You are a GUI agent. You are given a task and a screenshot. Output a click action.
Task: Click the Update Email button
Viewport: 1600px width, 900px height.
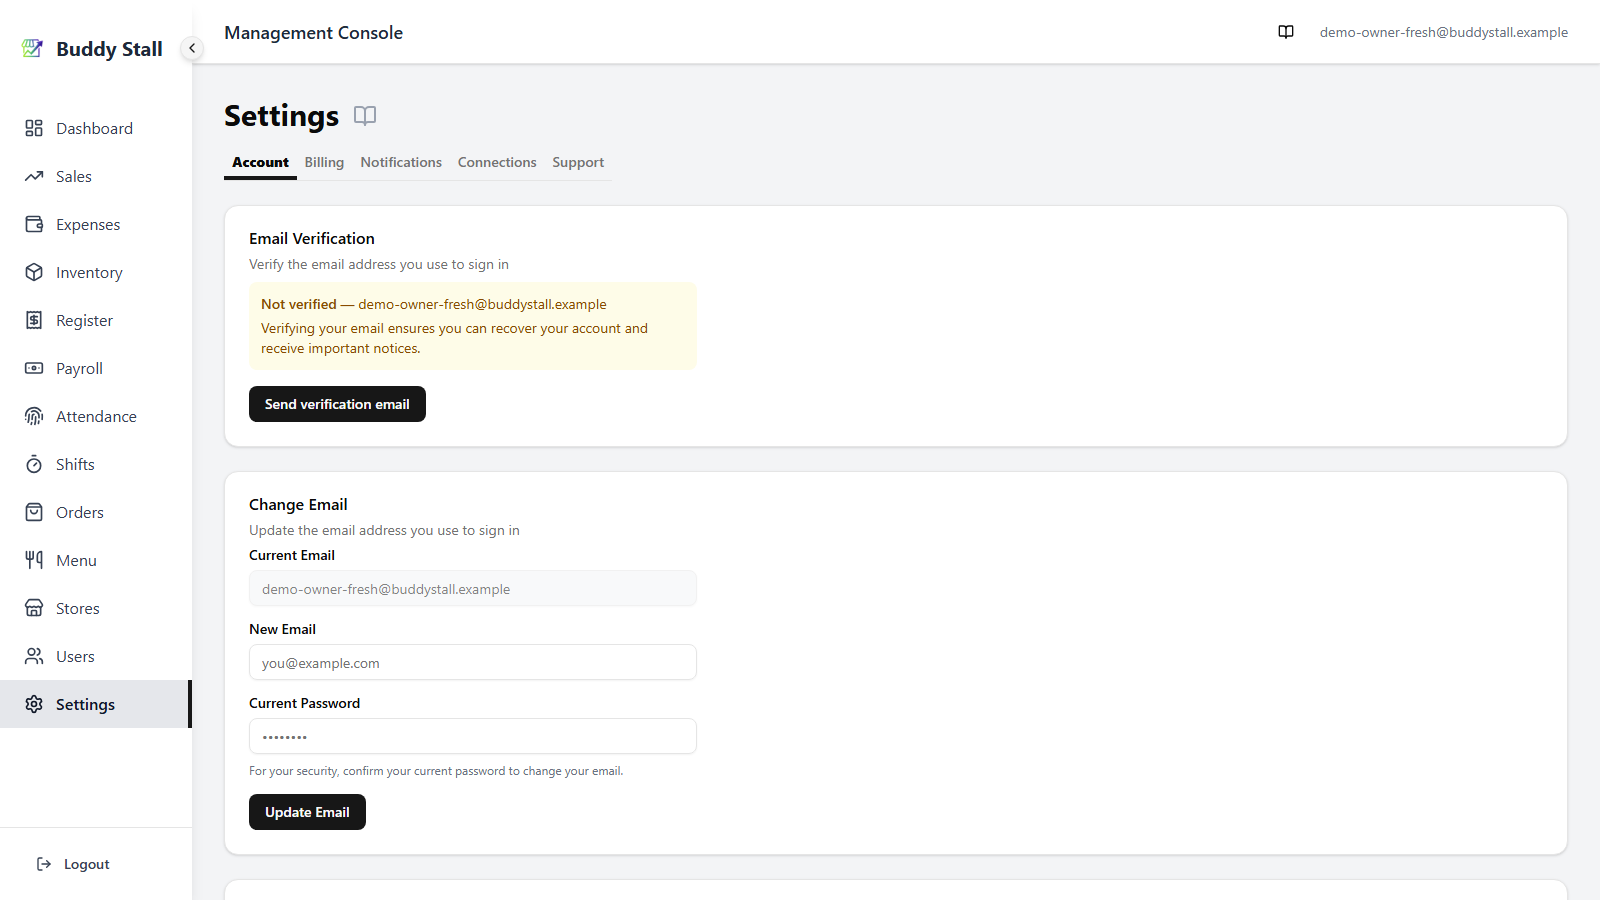coord(307,812)
